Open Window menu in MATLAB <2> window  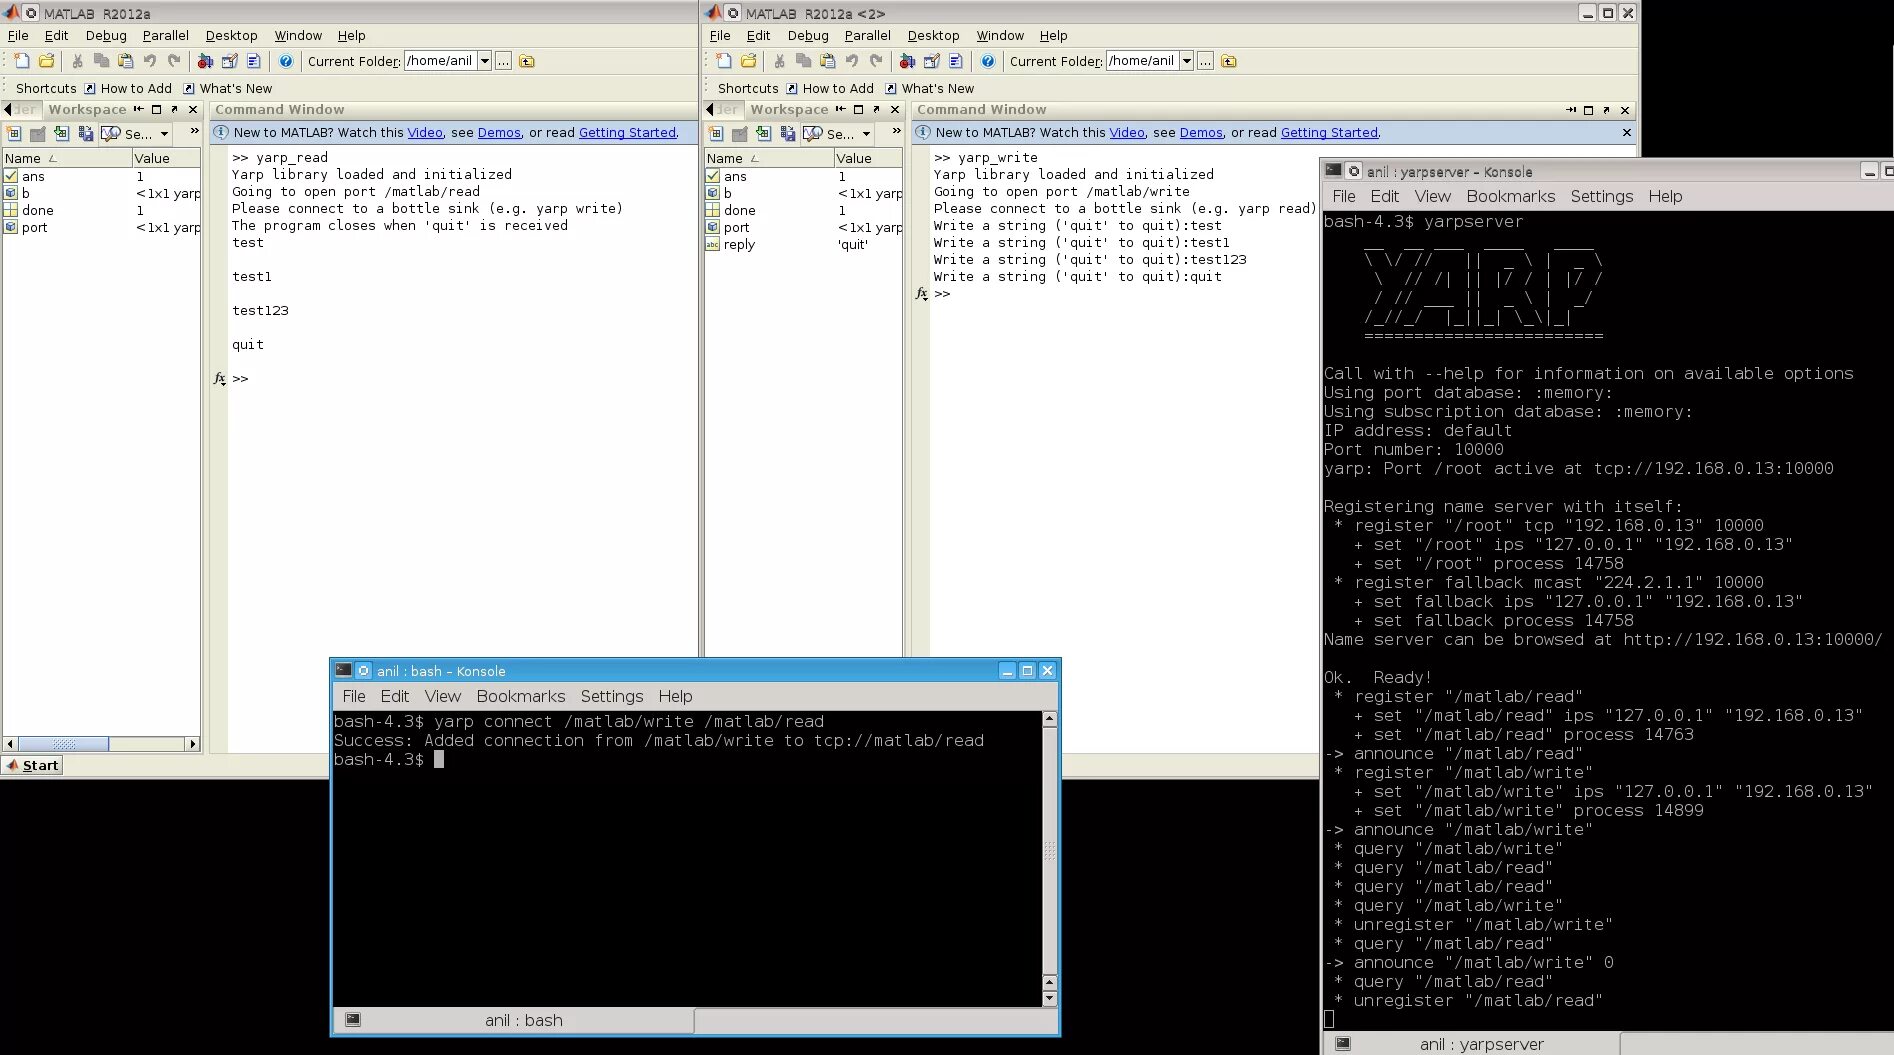pos(1000,35)
